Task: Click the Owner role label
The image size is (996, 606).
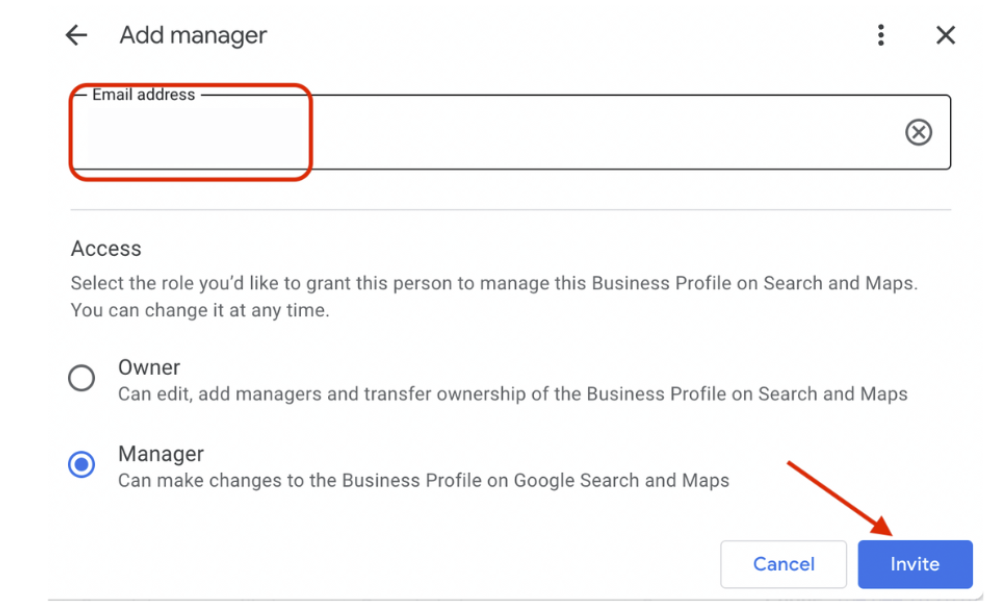Action: (x=149, y=367)
